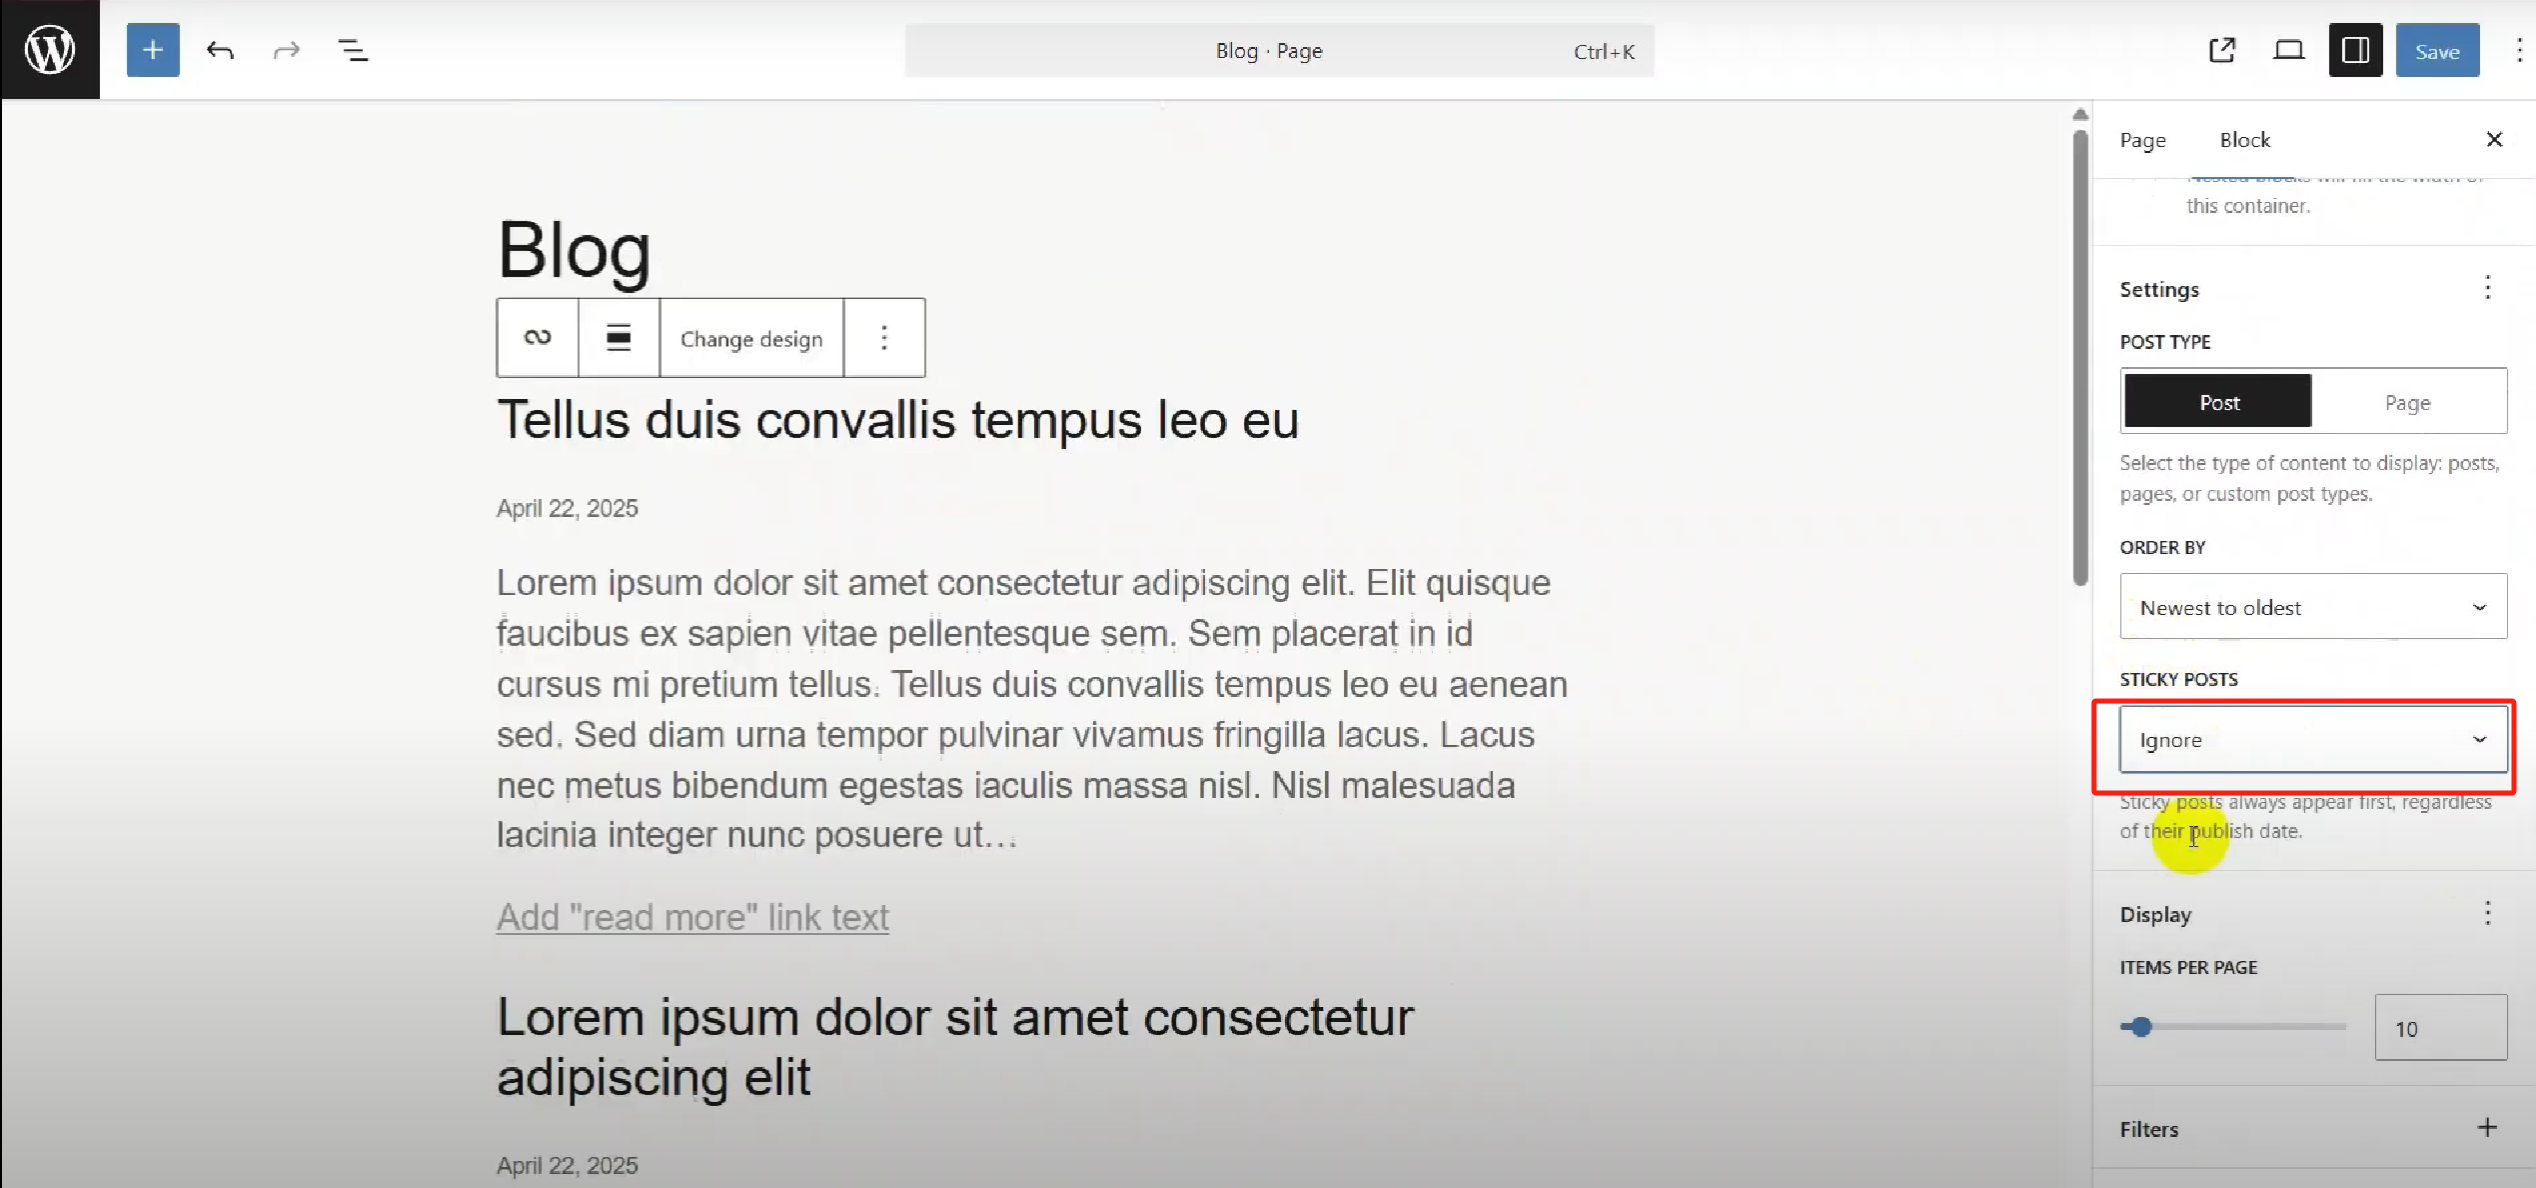View the page in a new tab

[x=2222, y=49]
